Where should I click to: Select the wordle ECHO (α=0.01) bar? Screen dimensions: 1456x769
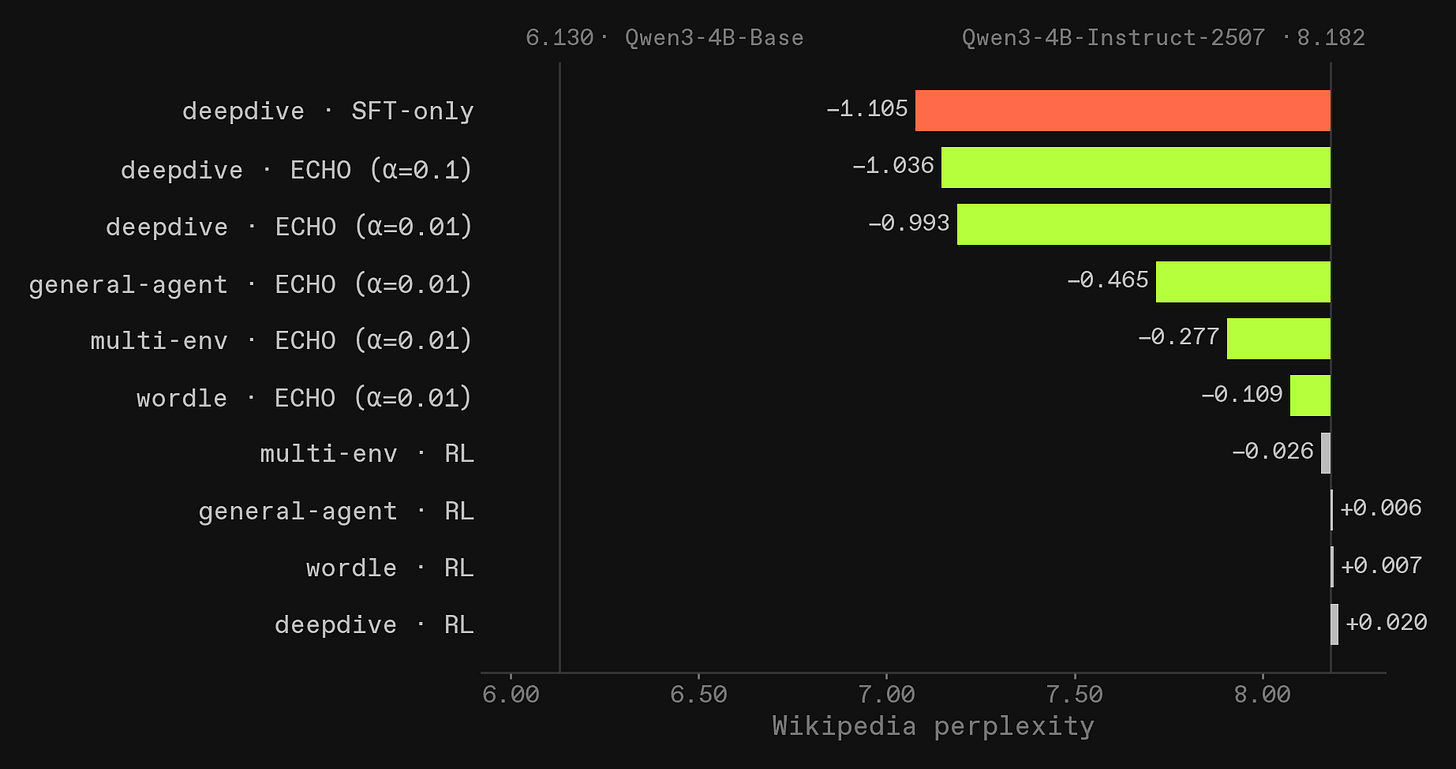point(1310,395)
